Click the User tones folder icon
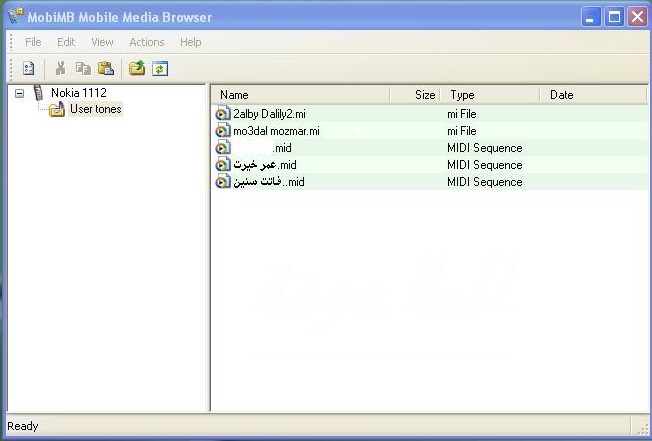 point(57,109)
